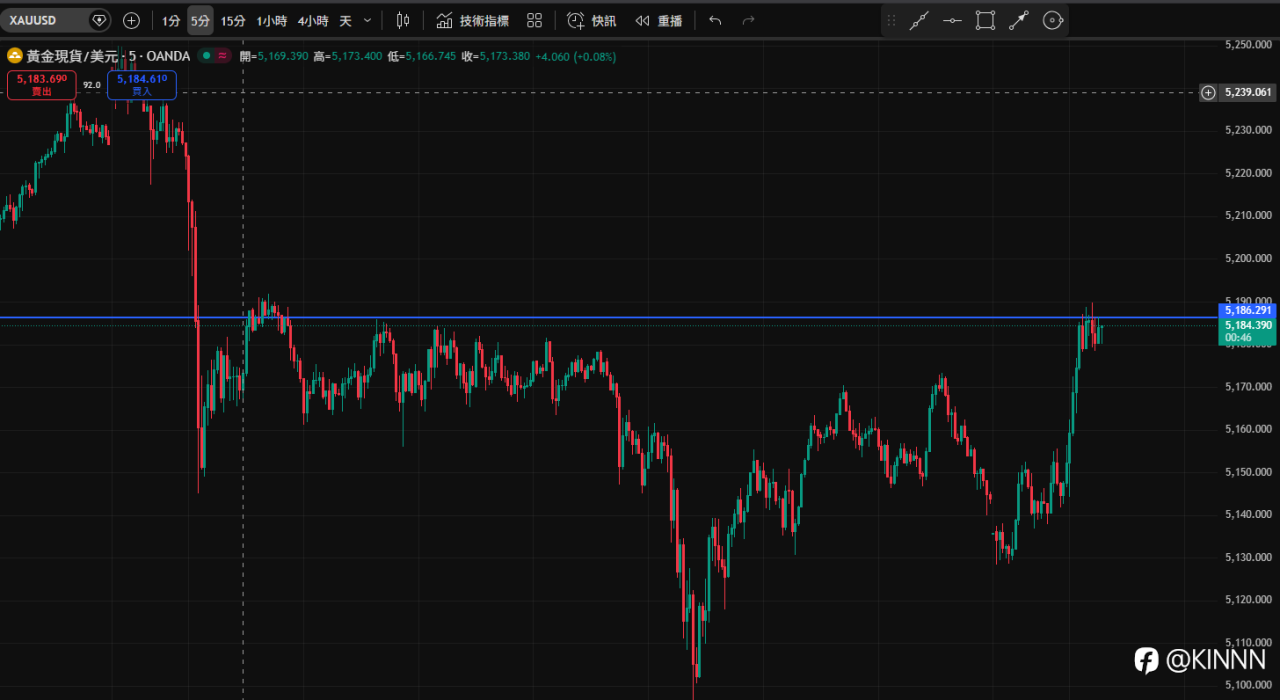Image resolution: width=1280 pixels, height=700 pixels.
Task: Select the trend line drawing tool
Action: tap(920, 20)
